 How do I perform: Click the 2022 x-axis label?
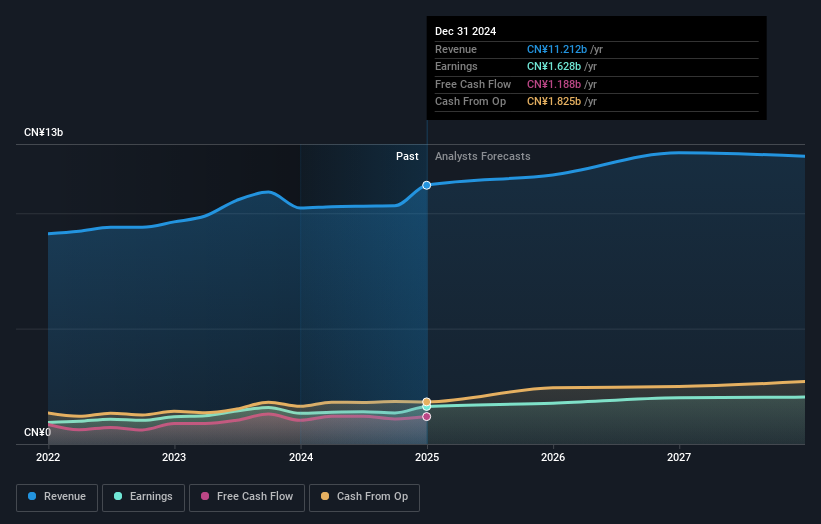pos(48,457)
